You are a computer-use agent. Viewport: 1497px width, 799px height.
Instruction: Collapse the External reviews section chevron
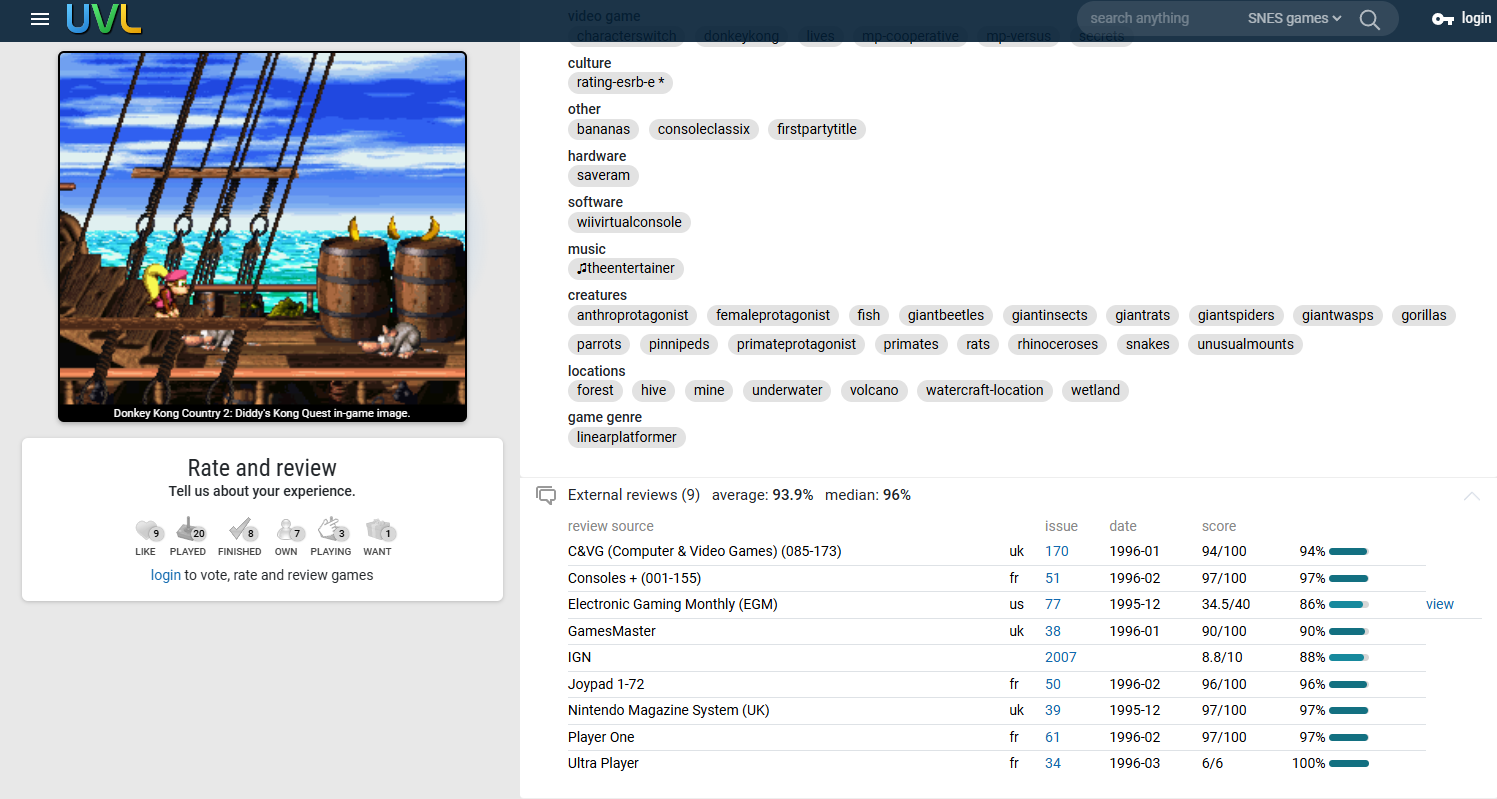pyautogui.click(x=1472, y=495)
